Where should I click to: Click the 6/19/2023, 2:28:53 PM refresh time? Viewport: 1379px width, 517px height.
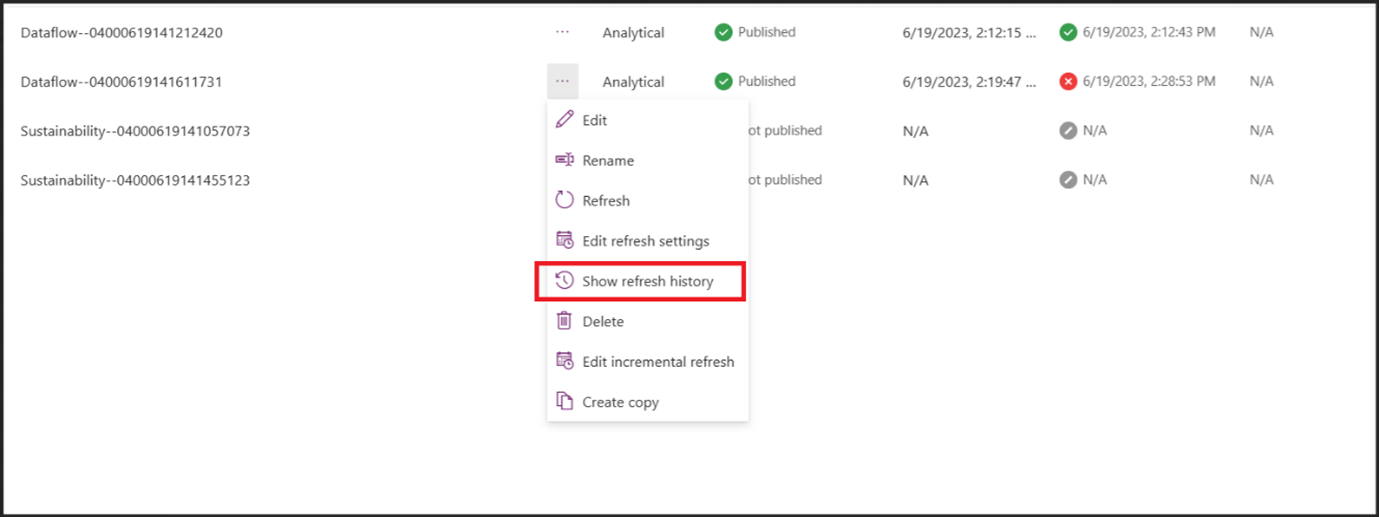1149,81
